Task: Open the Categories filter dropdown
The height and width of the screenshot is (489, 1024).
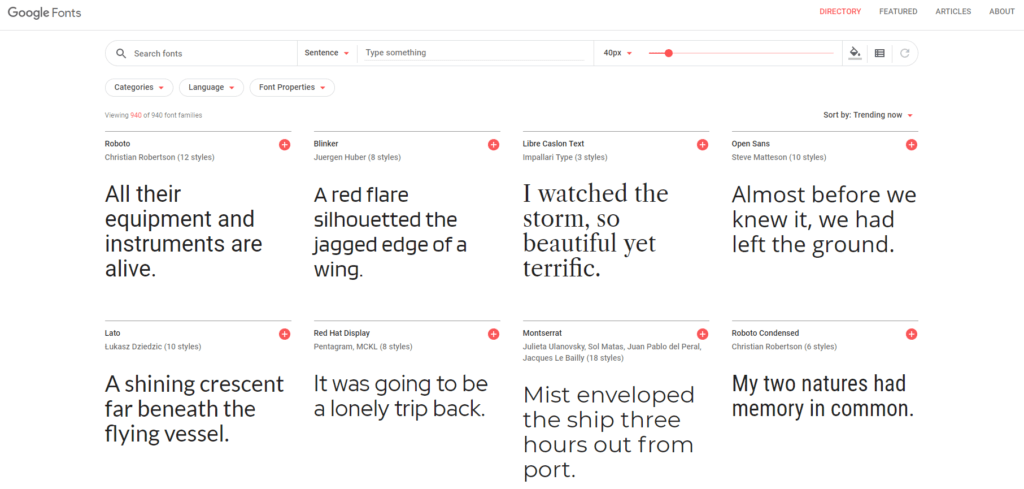Action: point(138,87)
